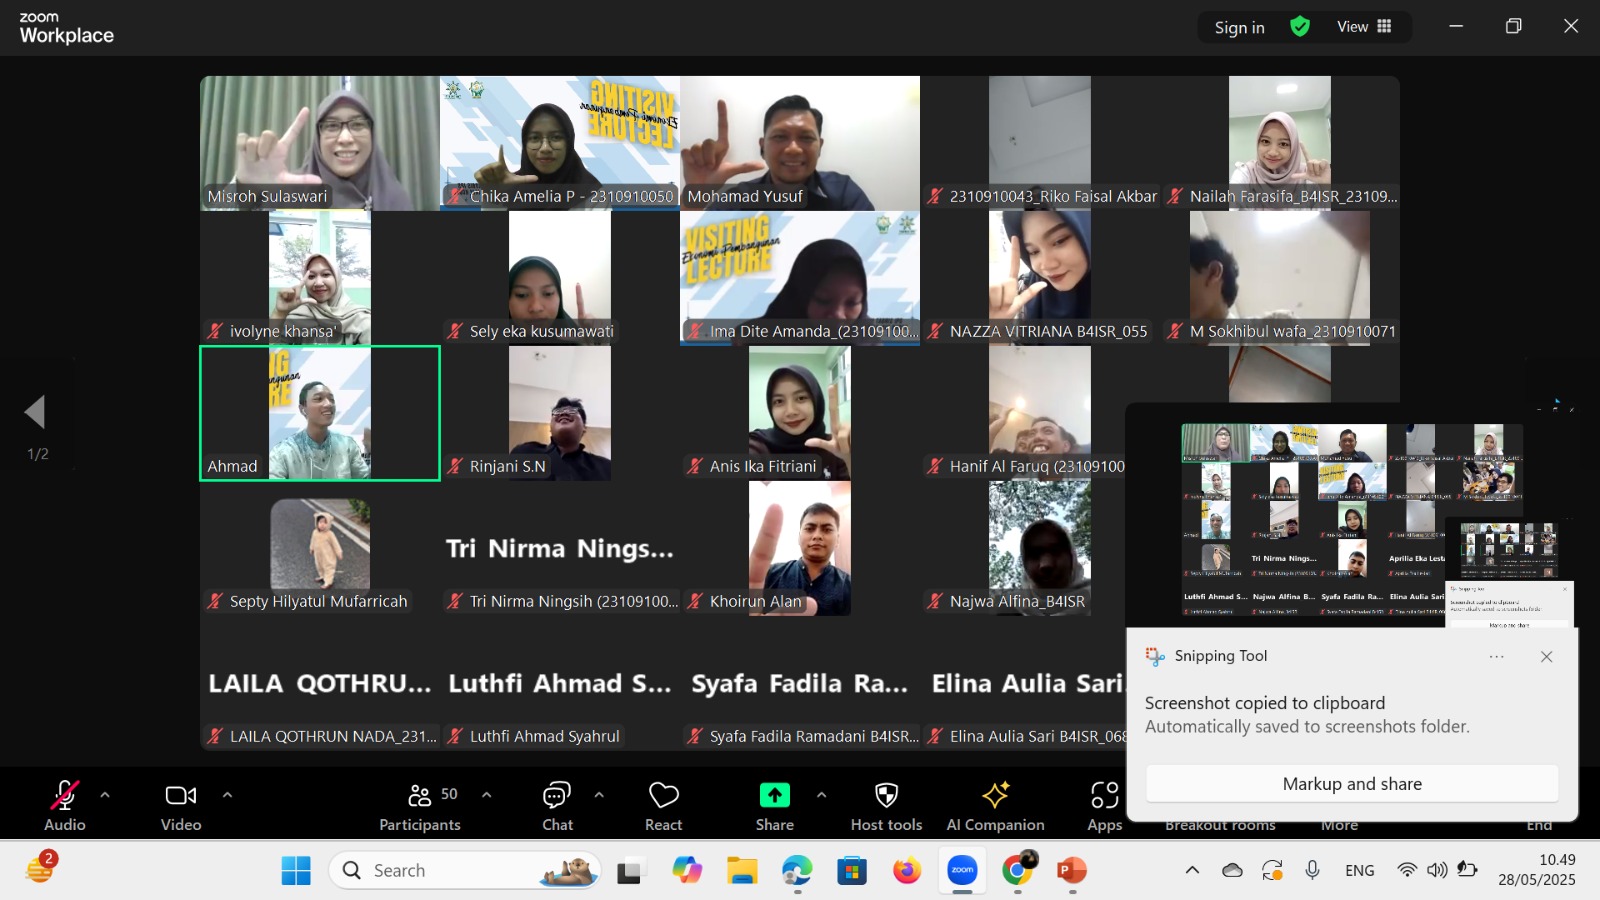Start screen sharing with Share button
This screenshot has width=1600, height=900.
pos(775,805)
